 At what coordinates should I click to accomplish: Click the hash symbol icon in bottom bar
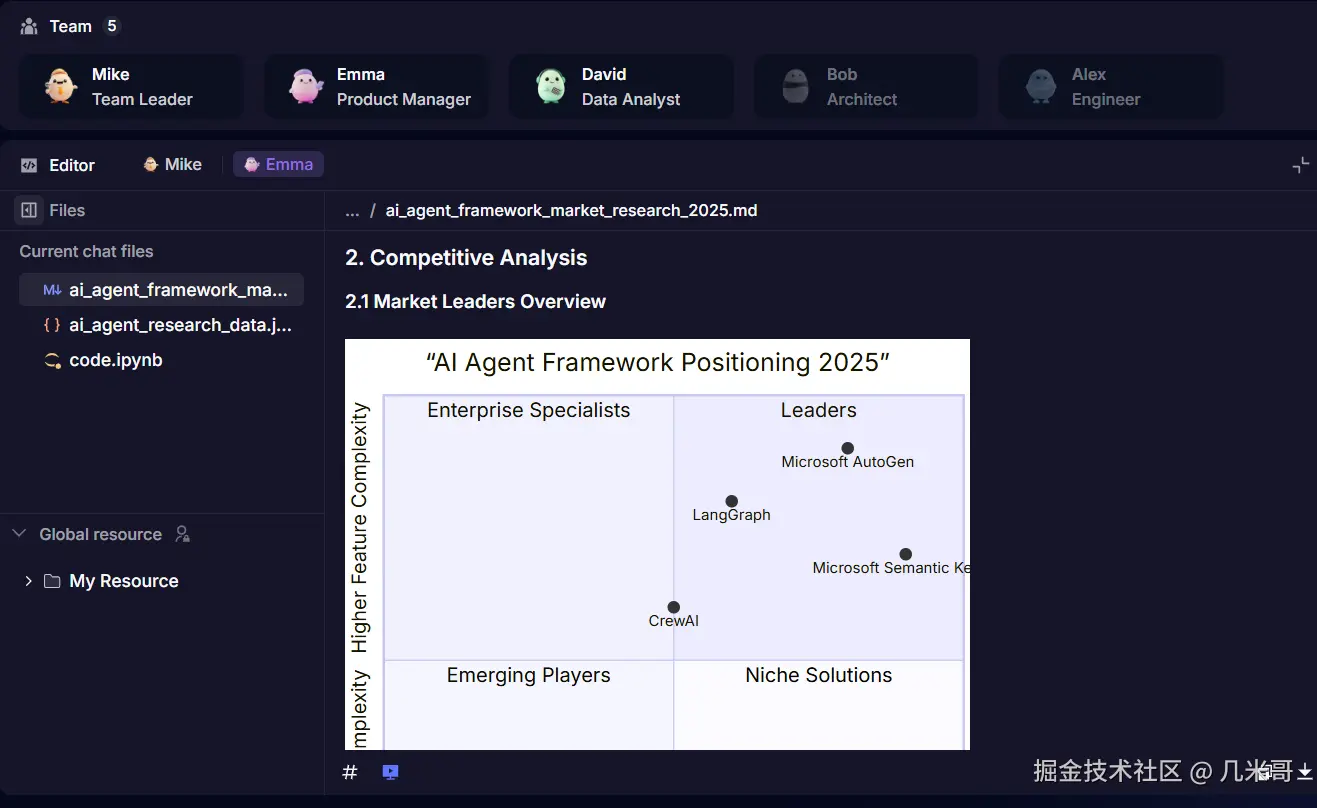pos(350,772)
